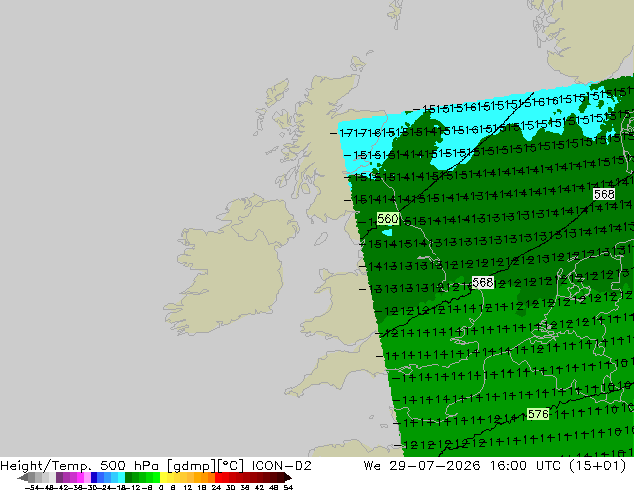Image resolution: width=634 pixels, height=490 pixels.
Task: Click the 560 contour label
Action: pos(388,219)
